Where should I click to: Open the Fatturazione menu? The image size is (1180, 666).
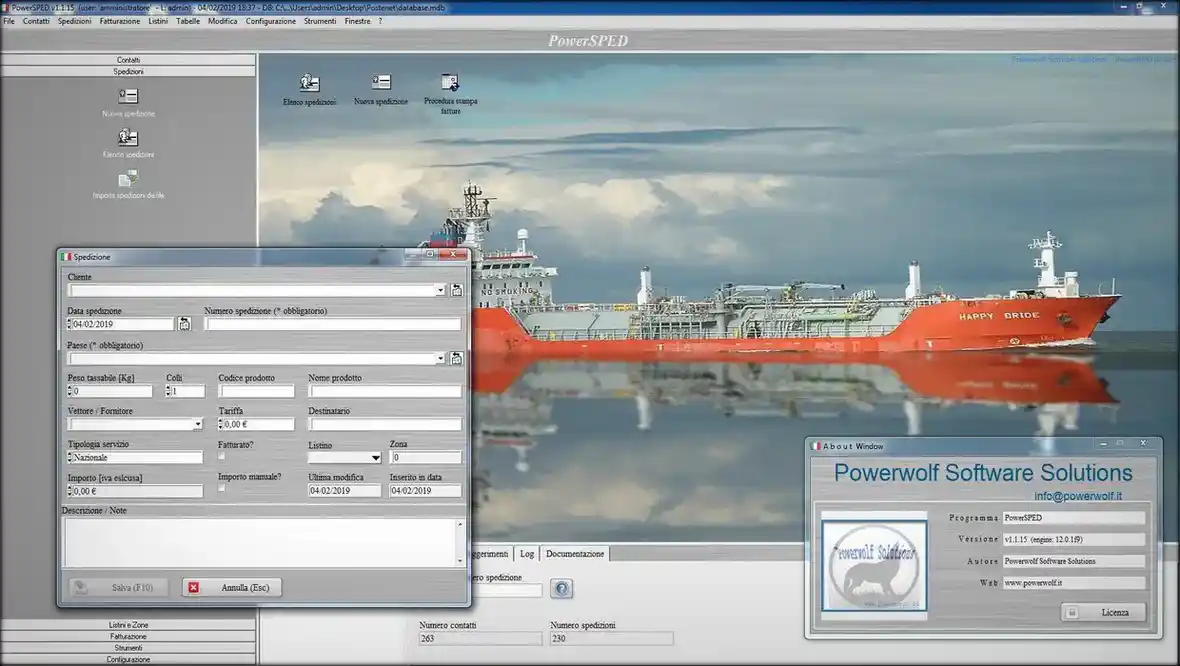pyautogui.click(x=120, y=21)
